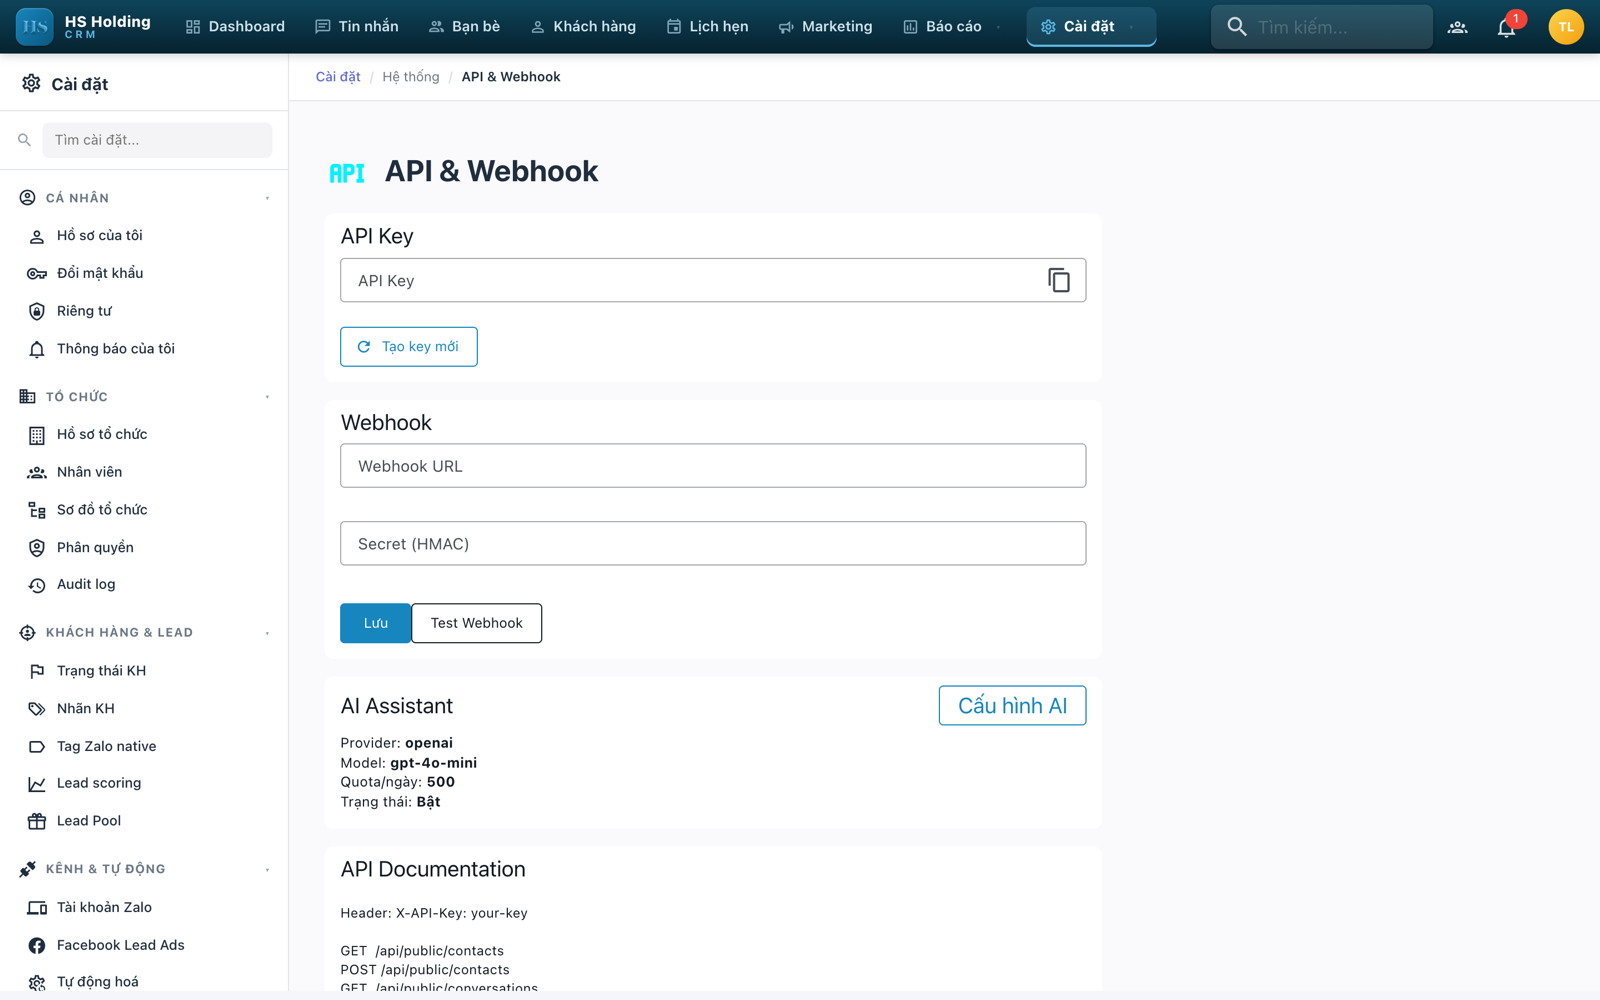Click the Tạo key mới button
Image resolution: width=1600 pixels, height=1000 pixels.
(409, 347)
